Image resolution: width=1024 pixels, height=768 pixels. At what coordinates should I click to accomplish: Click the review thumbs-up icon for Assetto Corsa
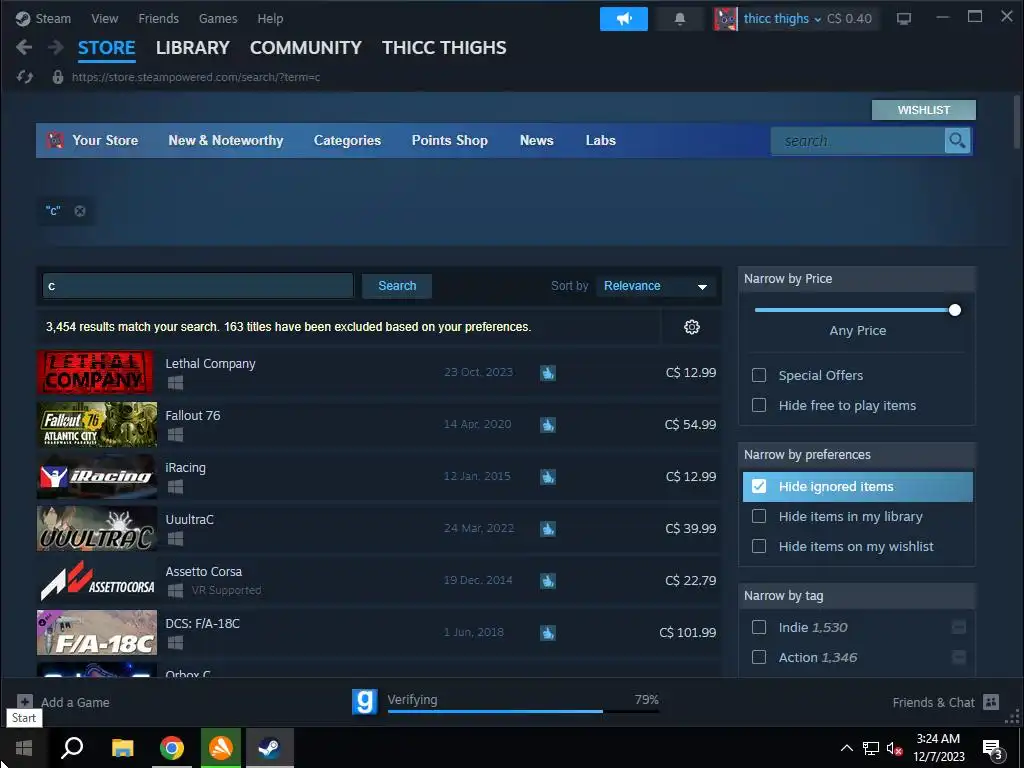point(548,581)
